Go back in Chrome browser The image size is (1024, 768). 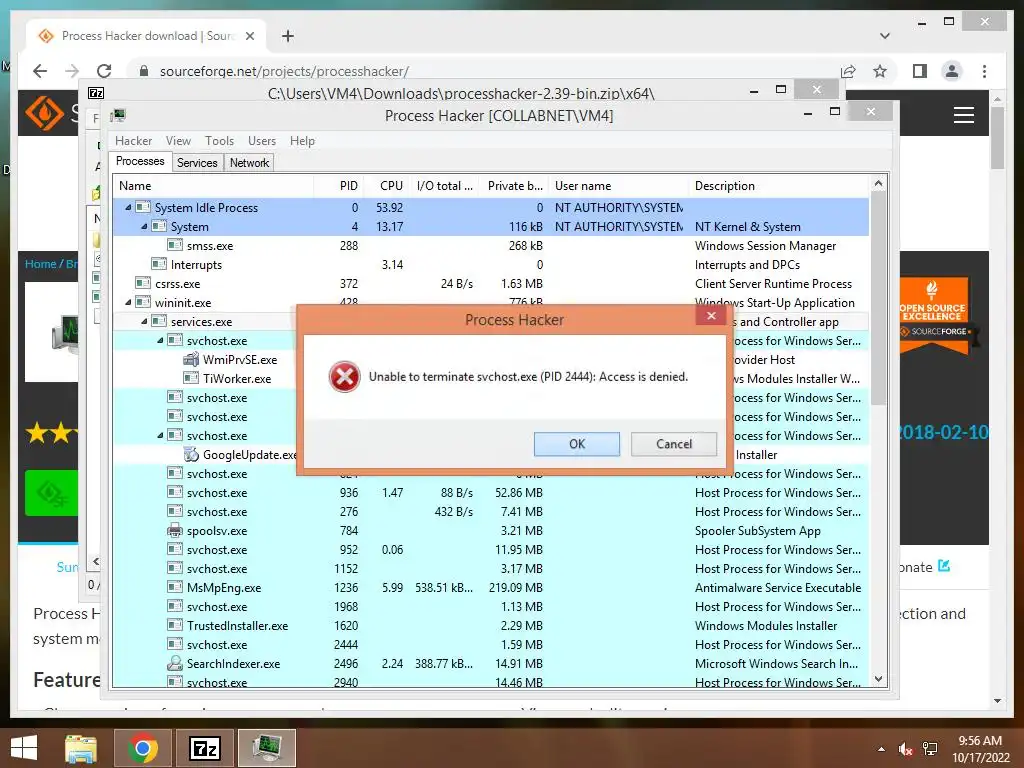[40, 71]
